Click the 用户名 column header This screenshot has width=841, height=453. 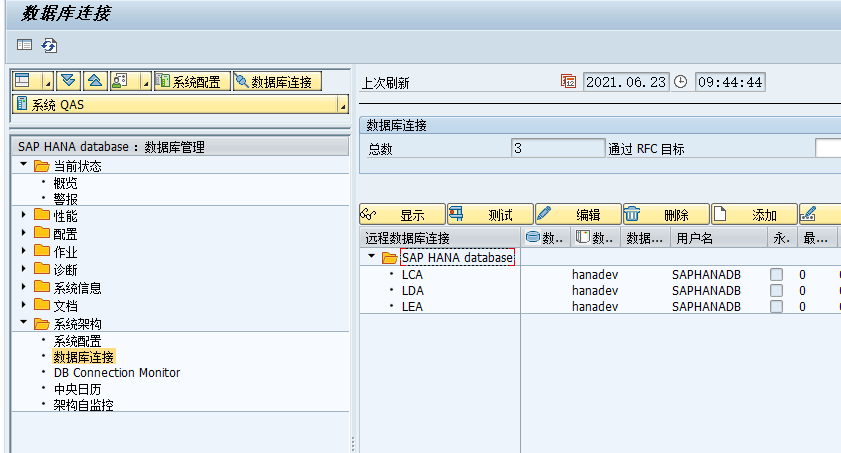point(719,237)
